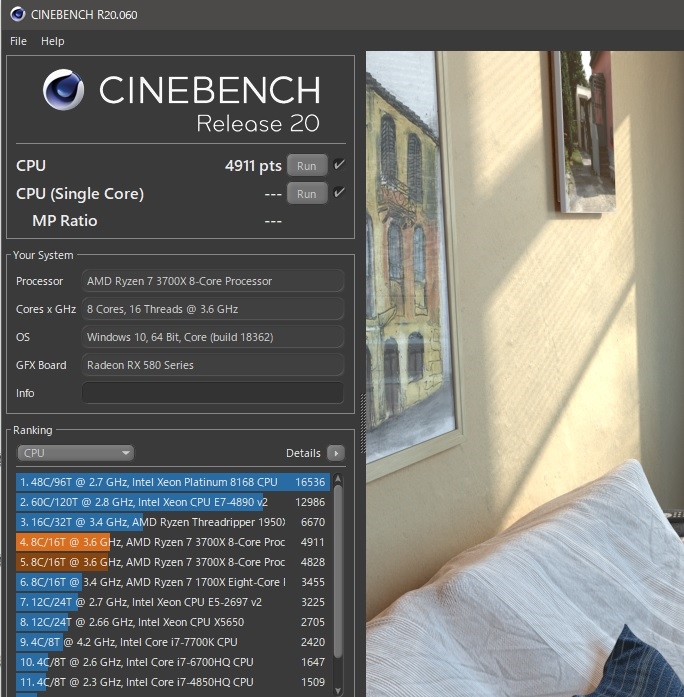Expand ranking Details with arrow button
The height and width of the screenshot is (697, 684).
click(x=336, y=453)
